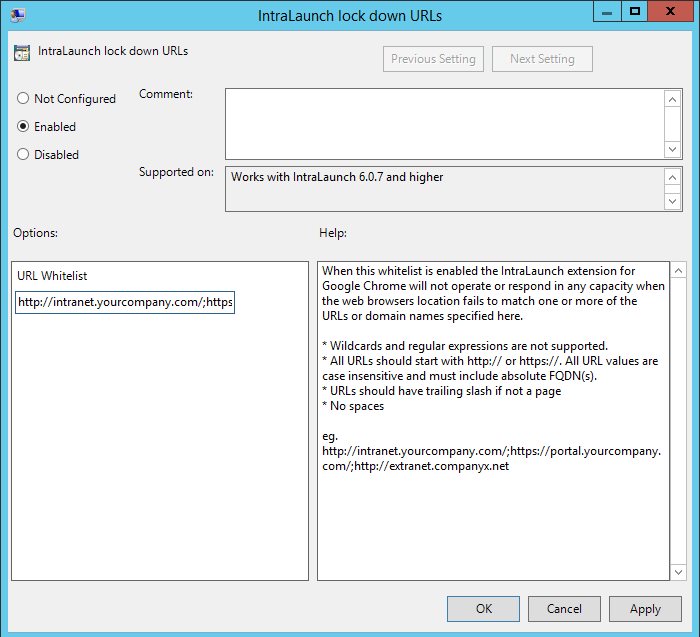Image resolution: width=700 pixels, height=637 pixels.
Task: Go to Previous Setting
Action: (434, 59)
